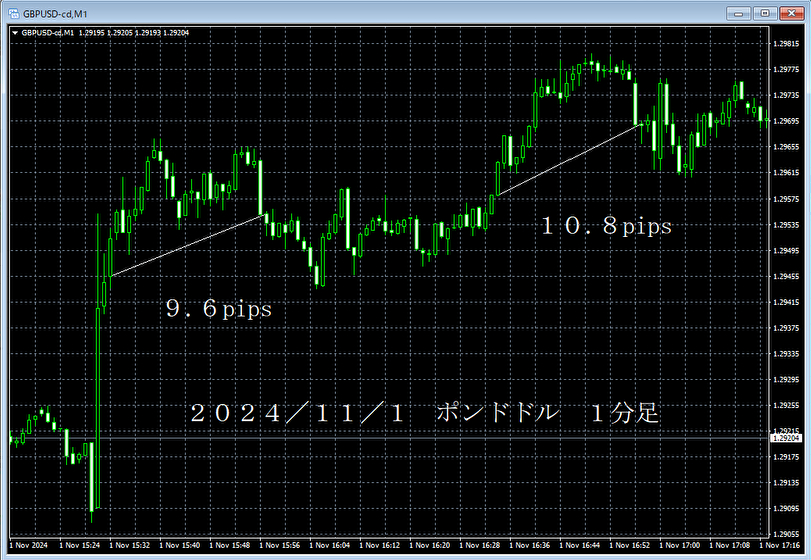Click the horizontal bid price line
The image size is (811, 560).
tap(400, 438)
